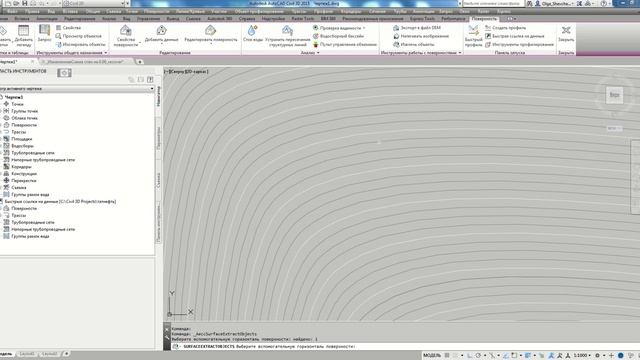
Task: Open the BIM 360 ribbon tab
Action: [328, 19]
